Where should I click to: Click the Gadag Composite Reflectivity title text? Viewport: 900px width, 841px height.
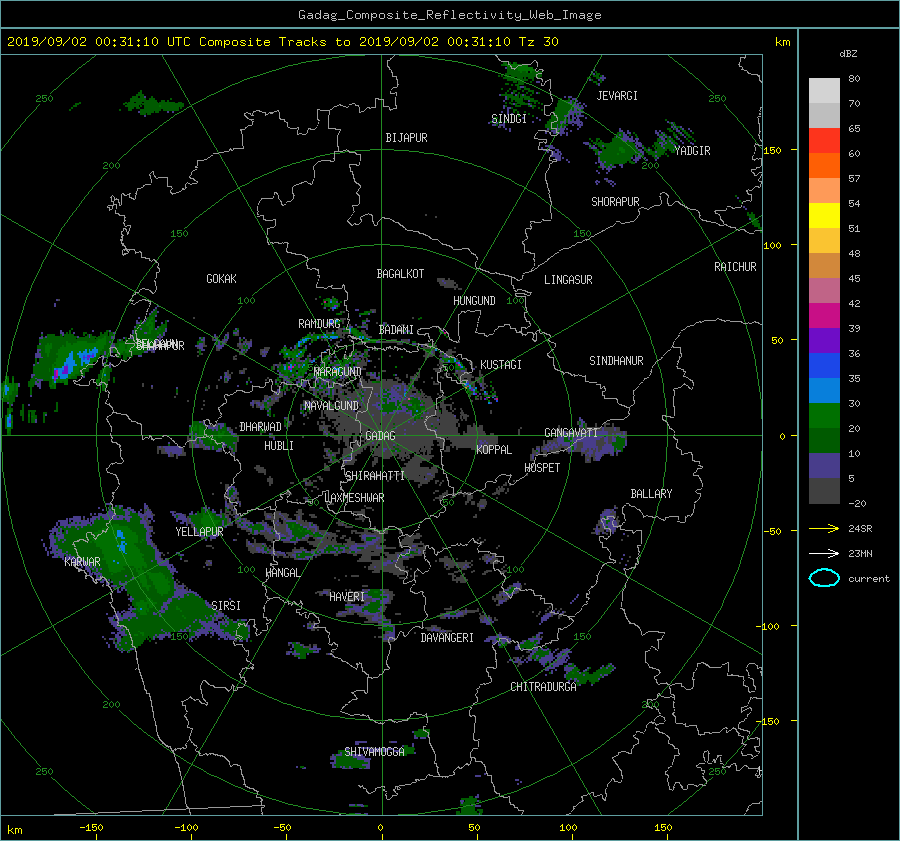449,15
